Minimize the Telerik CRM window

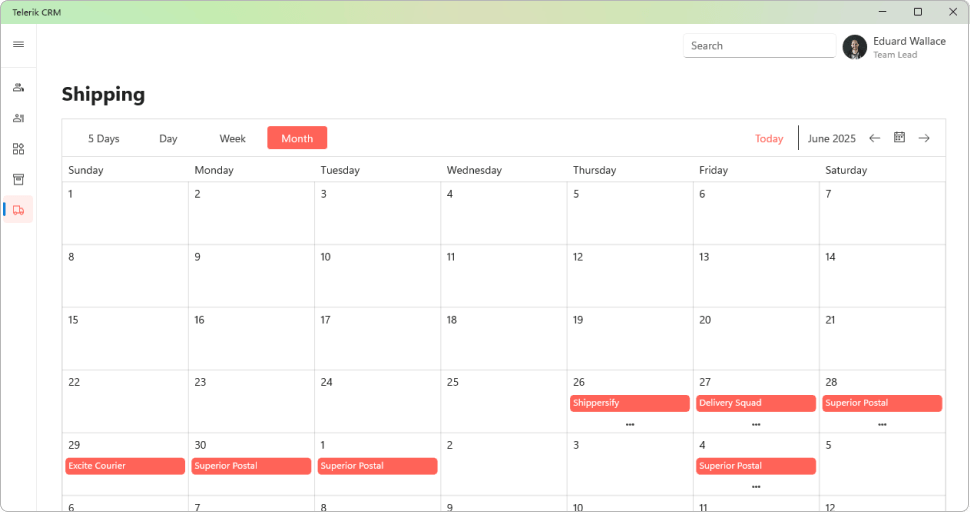tap(883, 12)
